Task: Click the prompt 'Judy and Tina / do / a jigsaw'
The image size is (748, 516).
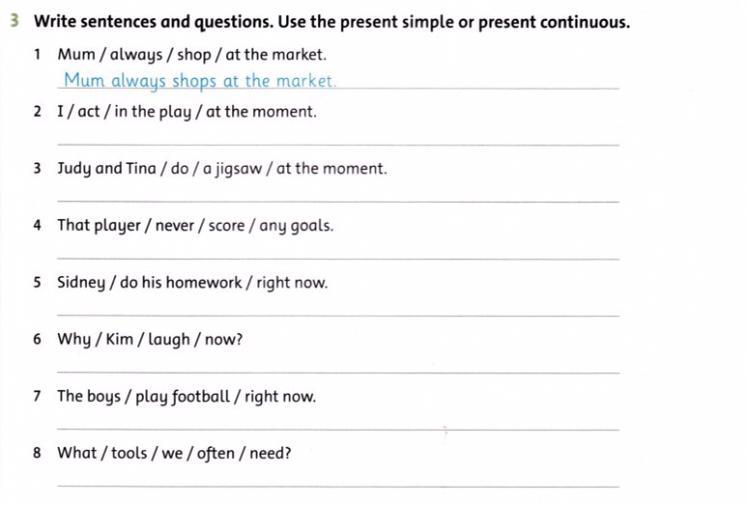Action: 221,169
